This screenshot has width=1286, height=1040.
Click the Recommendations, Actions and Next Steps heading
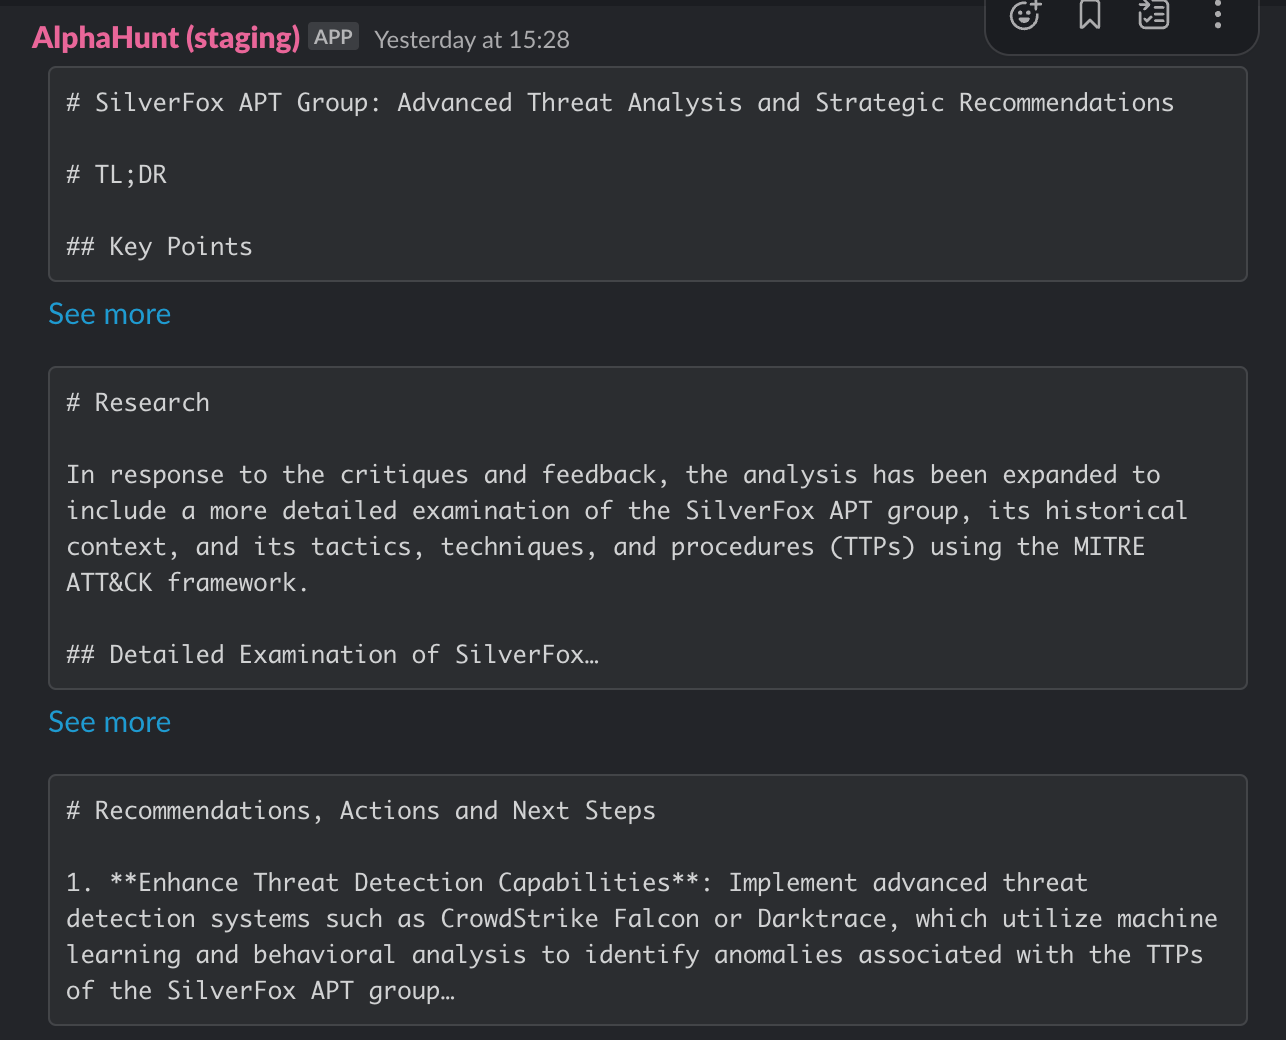361,811
